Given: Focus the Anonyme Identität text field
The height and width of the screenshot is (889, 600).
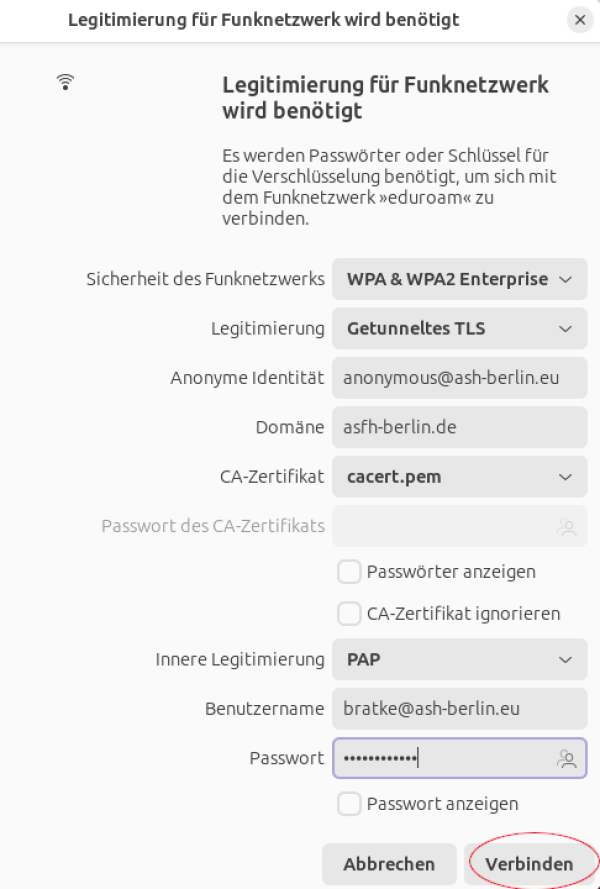Looking at the screenshot, I should click(x=459, y=378).
